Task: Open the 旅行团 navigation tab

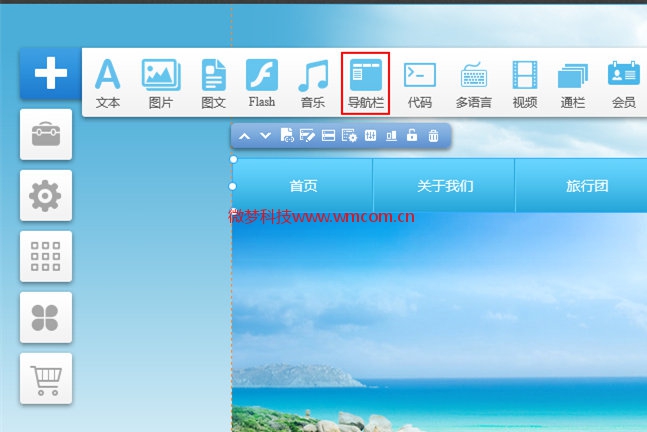Action: pyautogui.click(x=587, y=185)
